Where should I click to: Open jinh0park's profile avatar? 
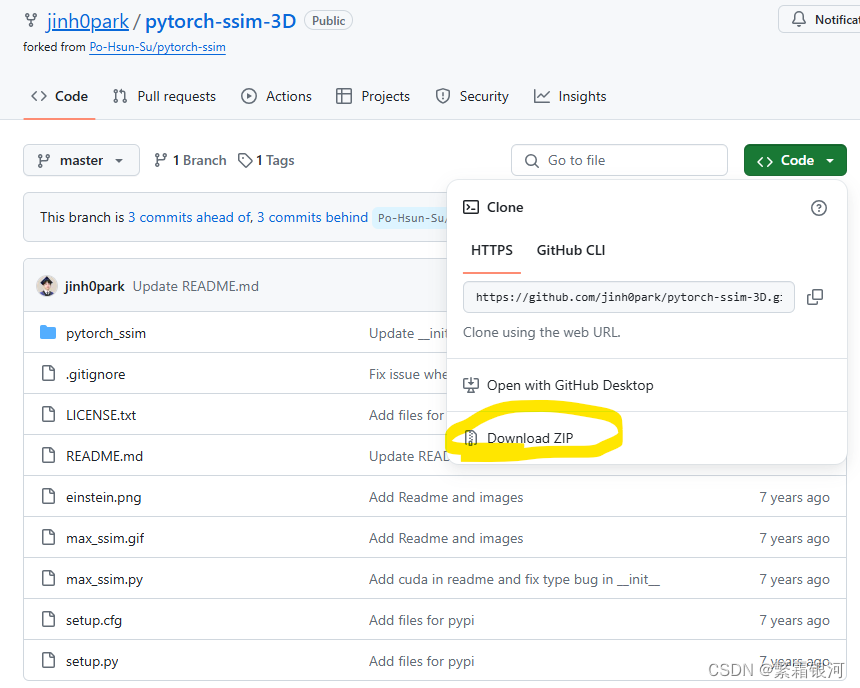47,285
